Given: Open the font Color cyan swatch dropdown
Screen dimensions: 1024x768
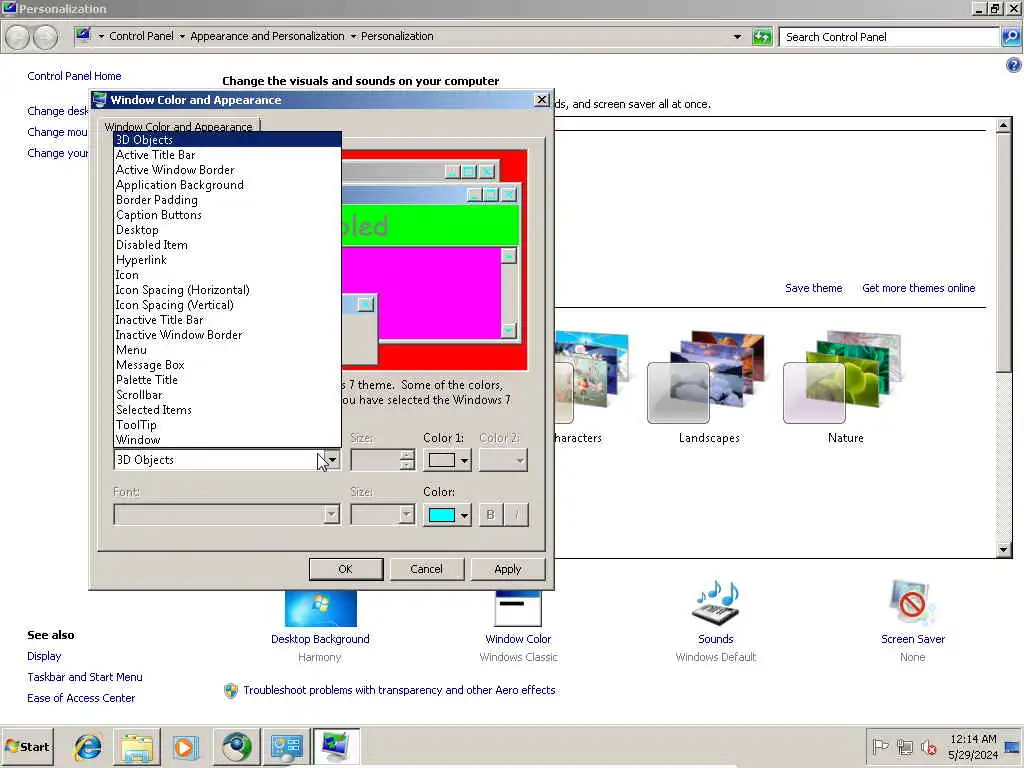Looking at the screenshot, I should pyautogui.click(x=447, y=515).
